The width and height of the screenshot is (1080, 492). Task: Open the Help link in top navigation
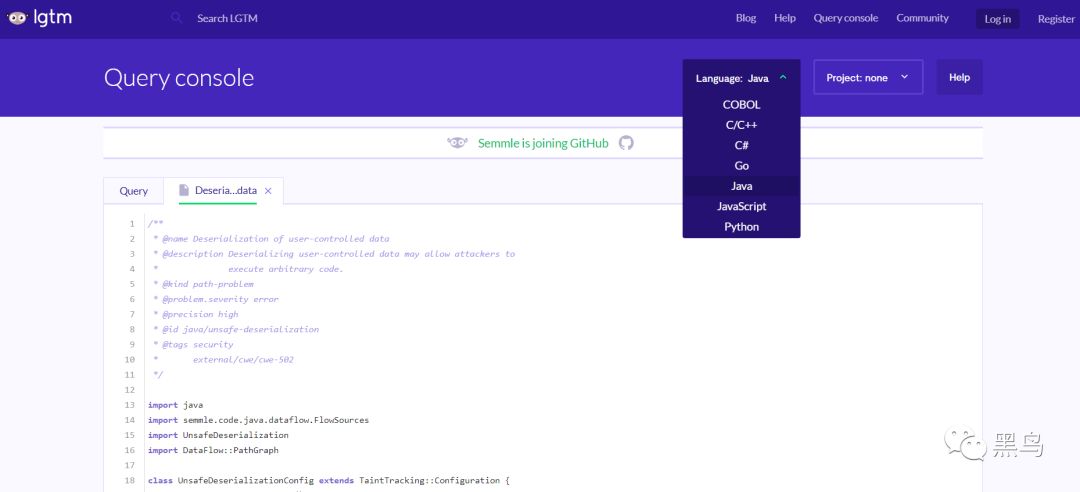[x=785, y=19]
